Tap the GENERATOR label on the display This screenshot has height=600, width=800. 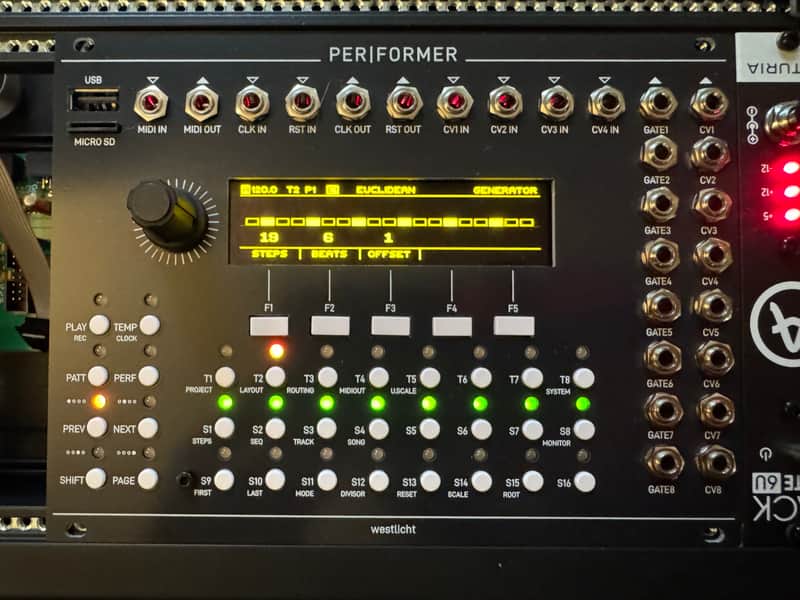click(x=505, y=190)
